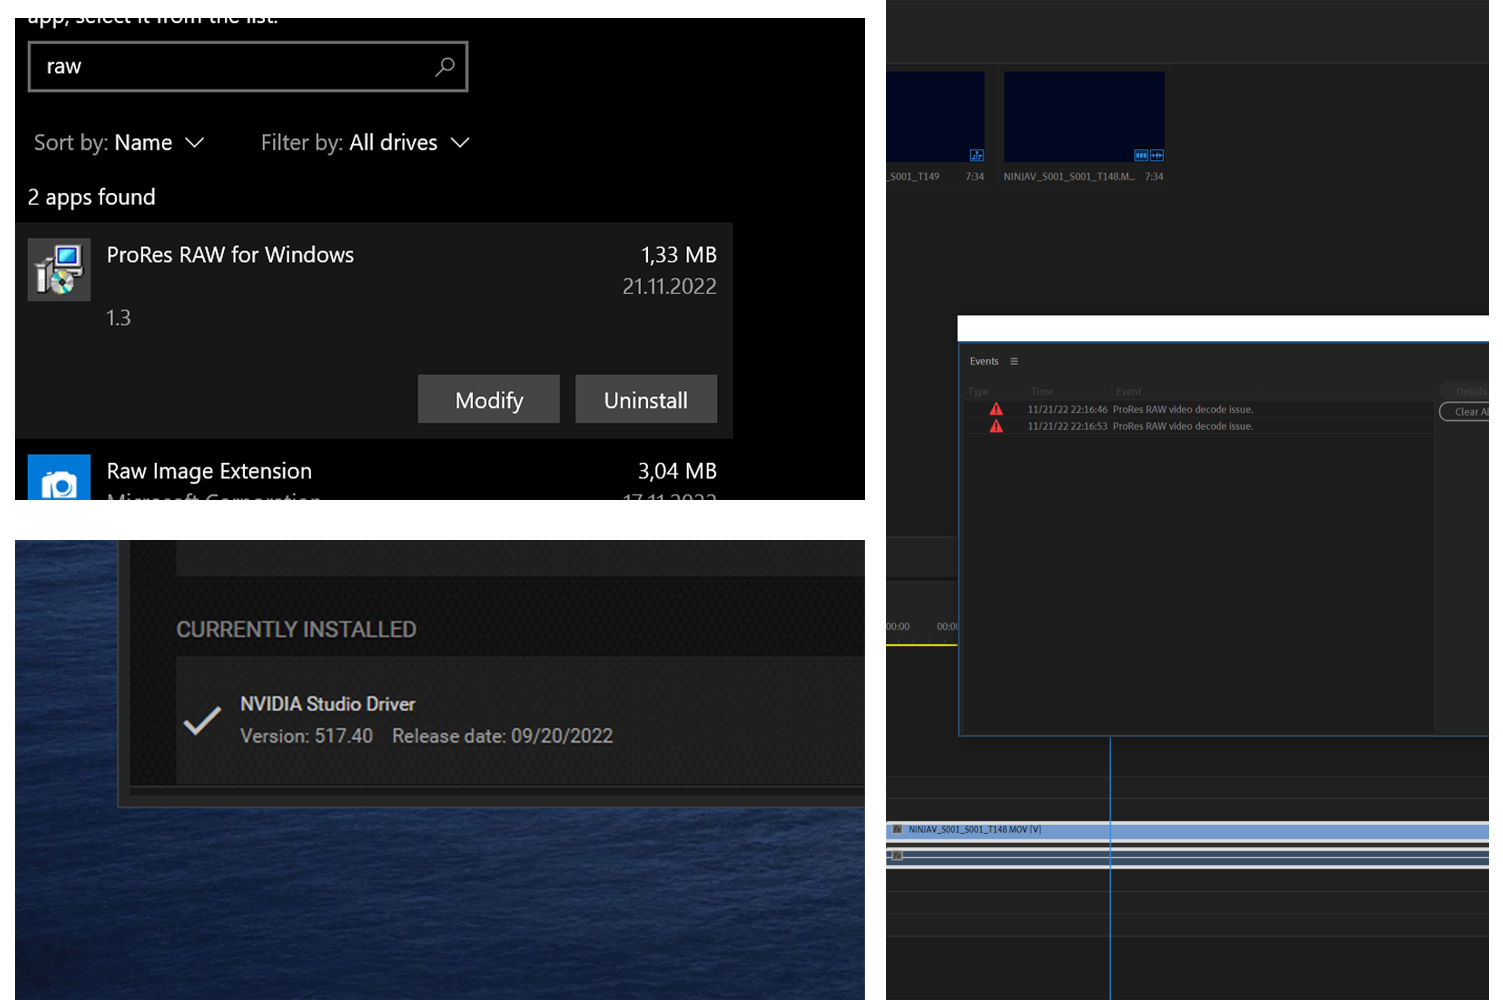Click the Modify button
This screenshot has height=1000, width=1503.
pyautogui.click(x=488, y=399)
